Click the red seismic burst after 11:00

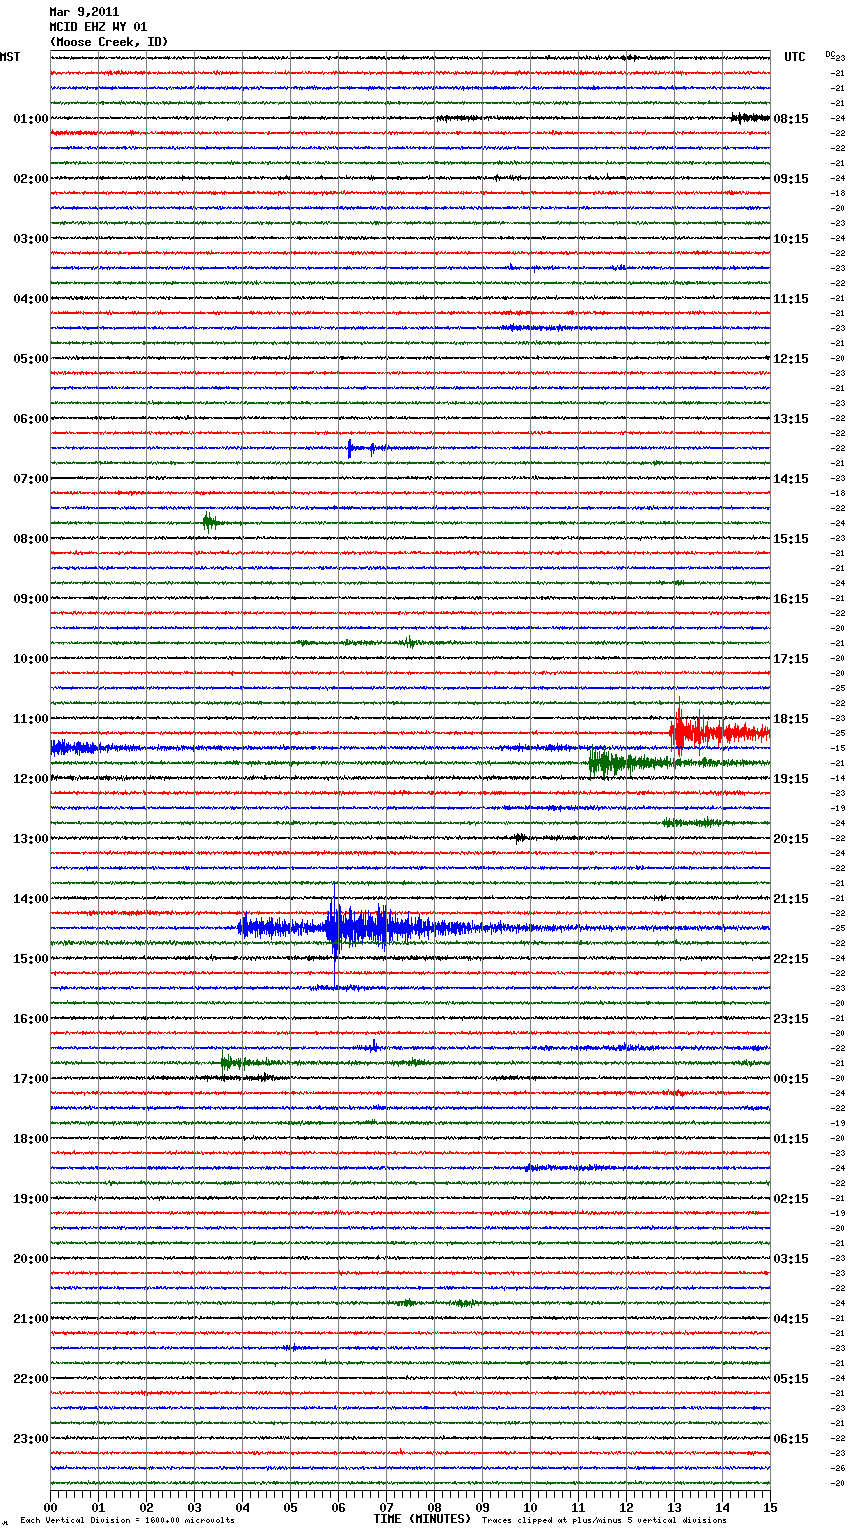tap(718, 732)
